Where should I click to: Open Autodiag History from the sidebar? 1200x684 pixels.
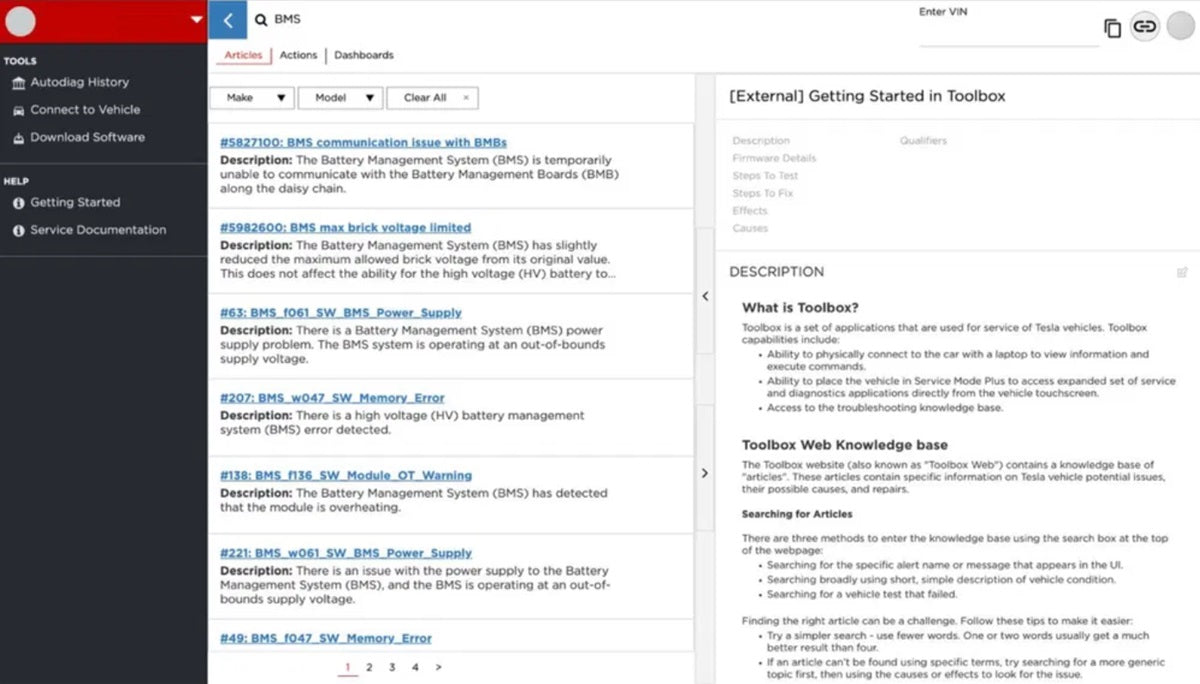(x=79, y=83)
